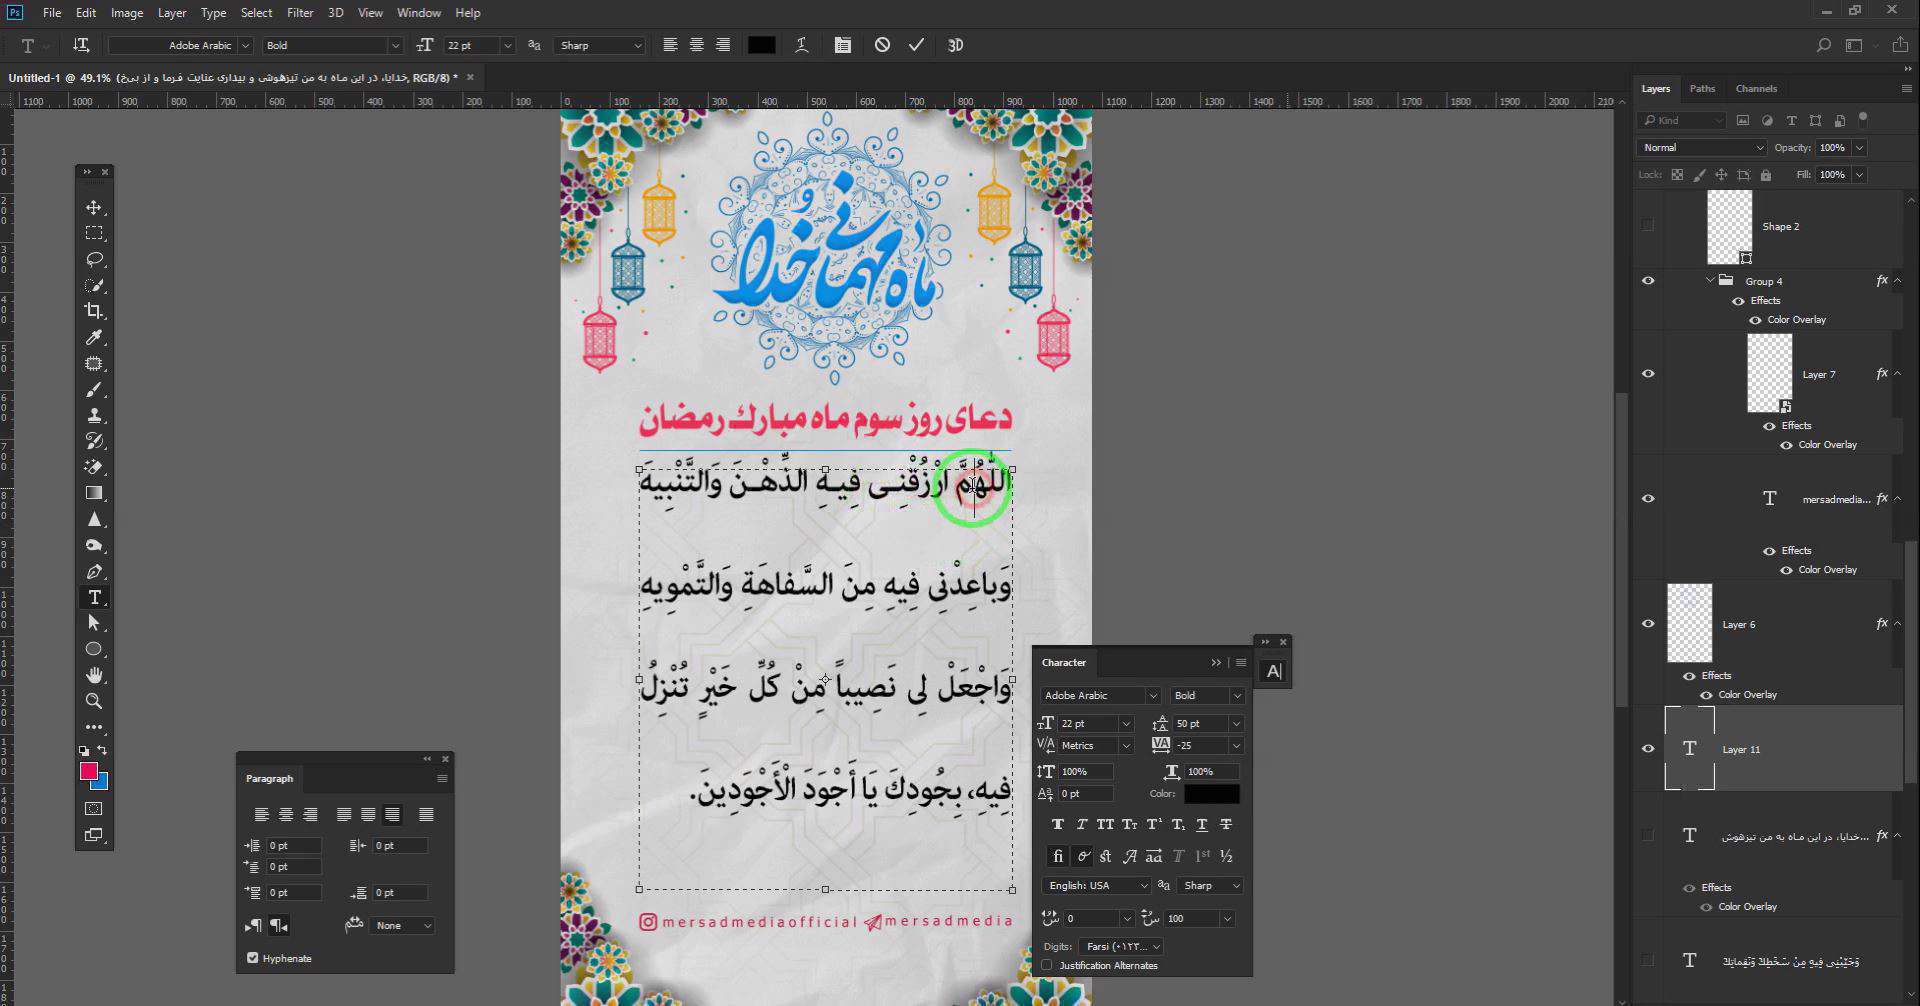Screen dimensions: 1920x1006
Task: Cancel current text edits
Action: click(x=882, y=45)
